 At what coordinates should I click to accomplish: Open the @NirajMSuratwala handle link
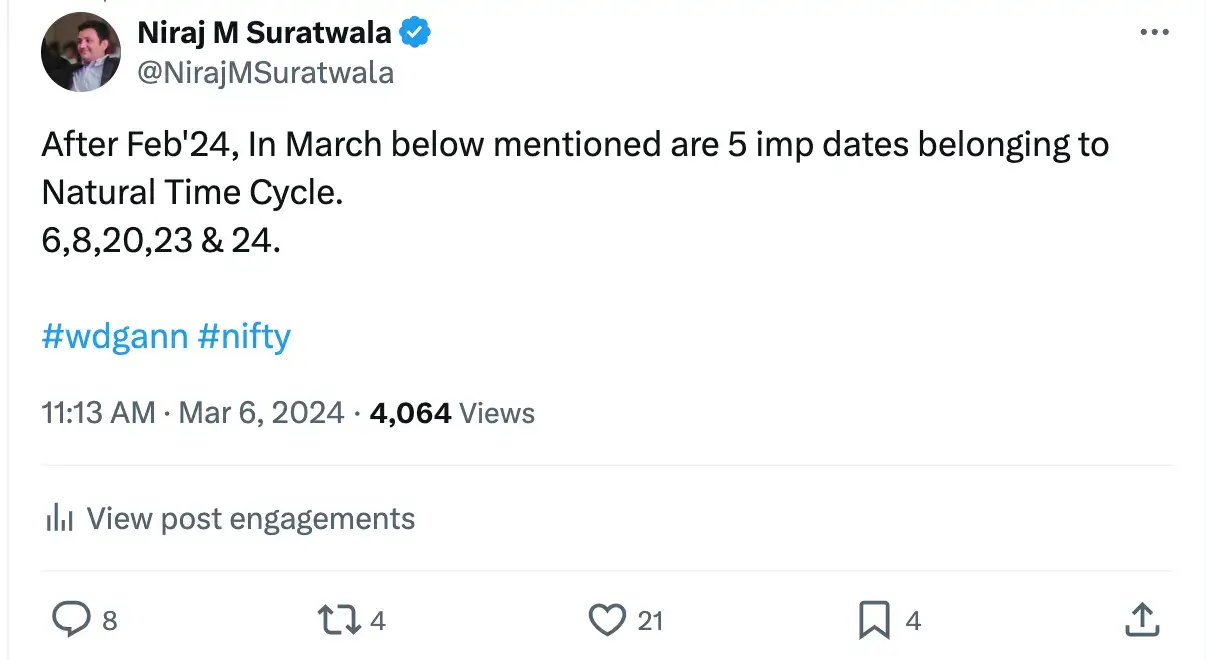(265, 73)
